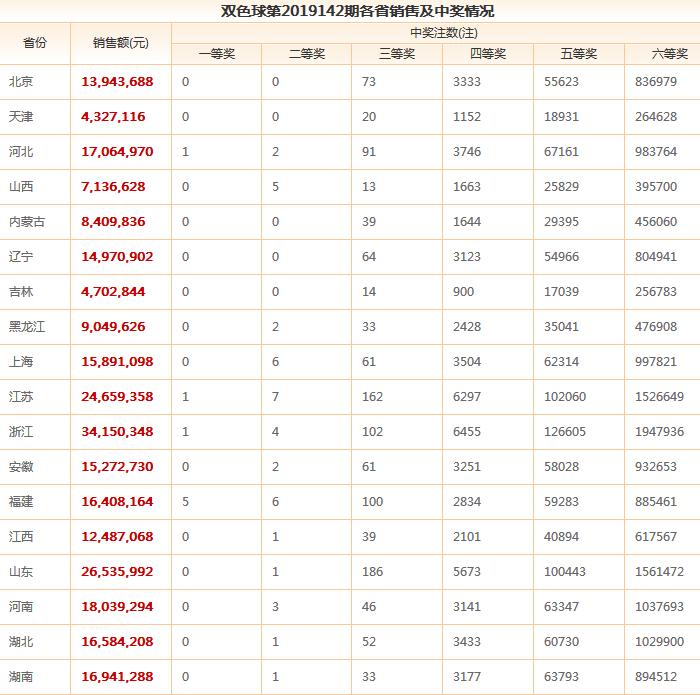Select the 四等奖 column header
Viewport: 700px width, 695px height.
tap(488, 54)
